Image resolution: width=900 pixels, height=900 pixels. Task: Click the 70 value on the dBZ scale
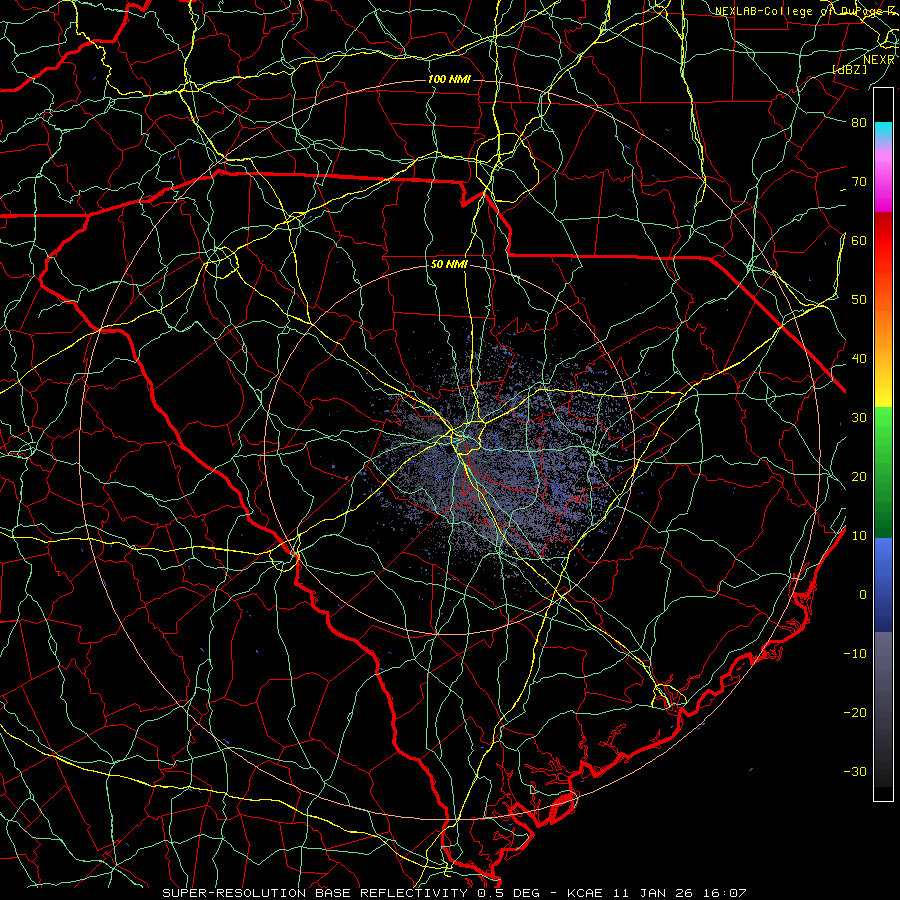click(859, 182)
